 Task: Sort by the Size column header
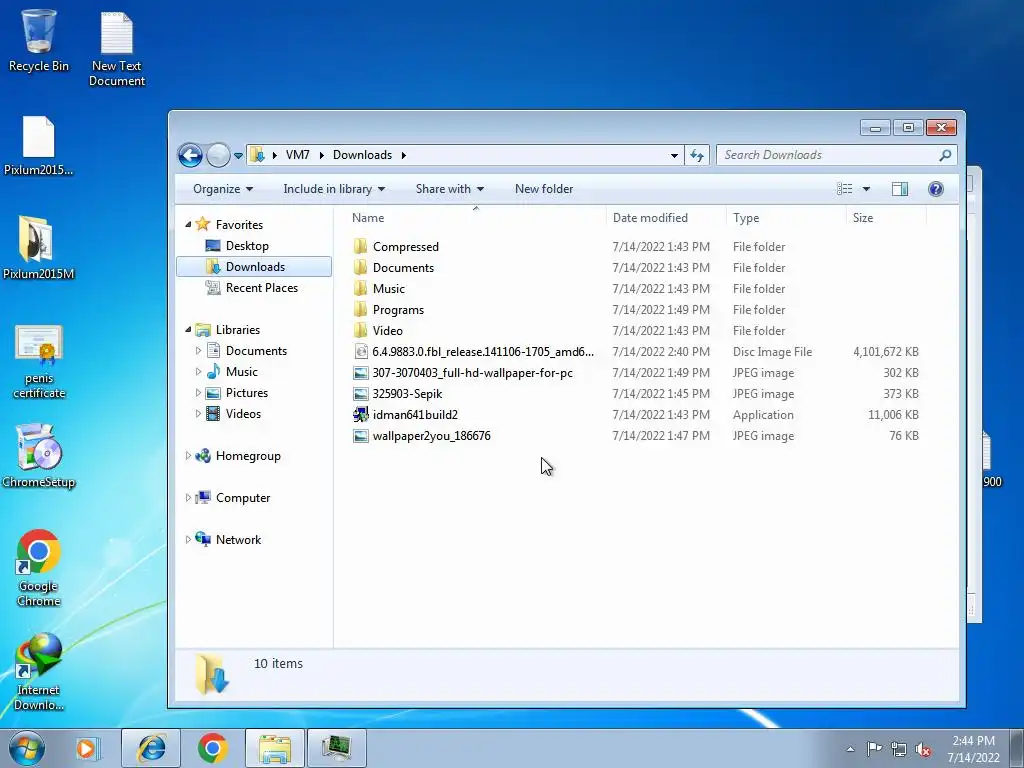tap(886, 217)
